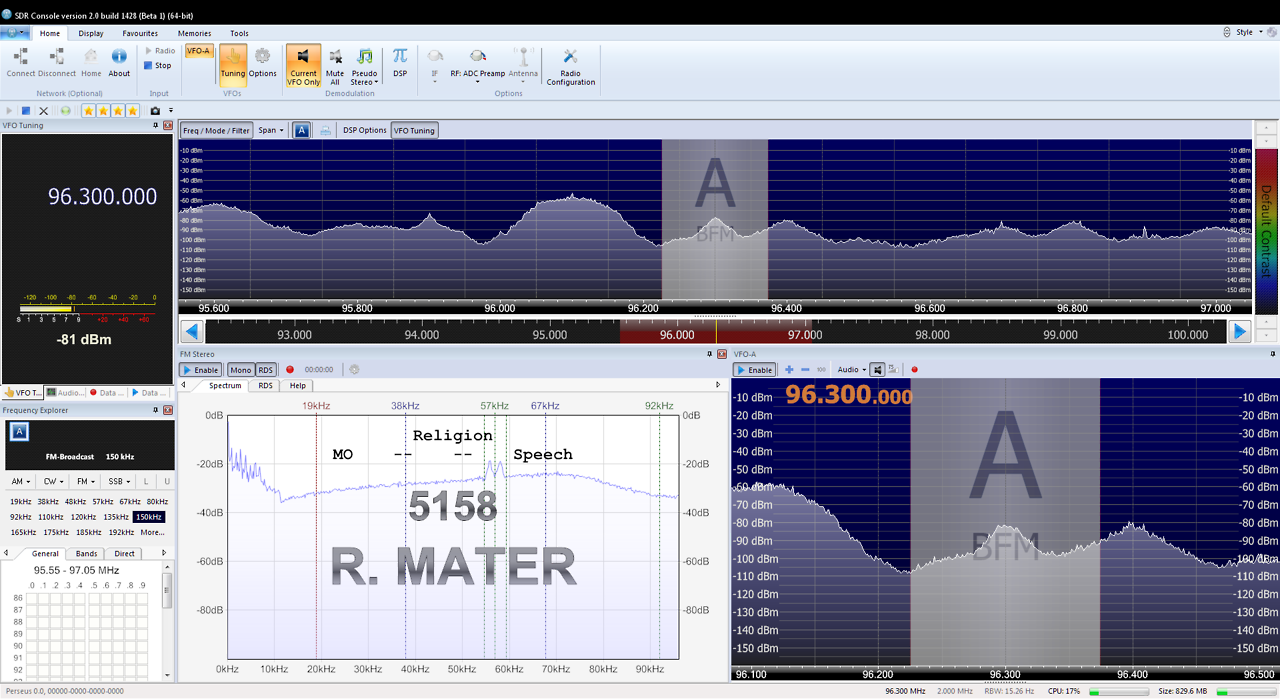
Task: Stop the radio input
Action: point(158,66)
